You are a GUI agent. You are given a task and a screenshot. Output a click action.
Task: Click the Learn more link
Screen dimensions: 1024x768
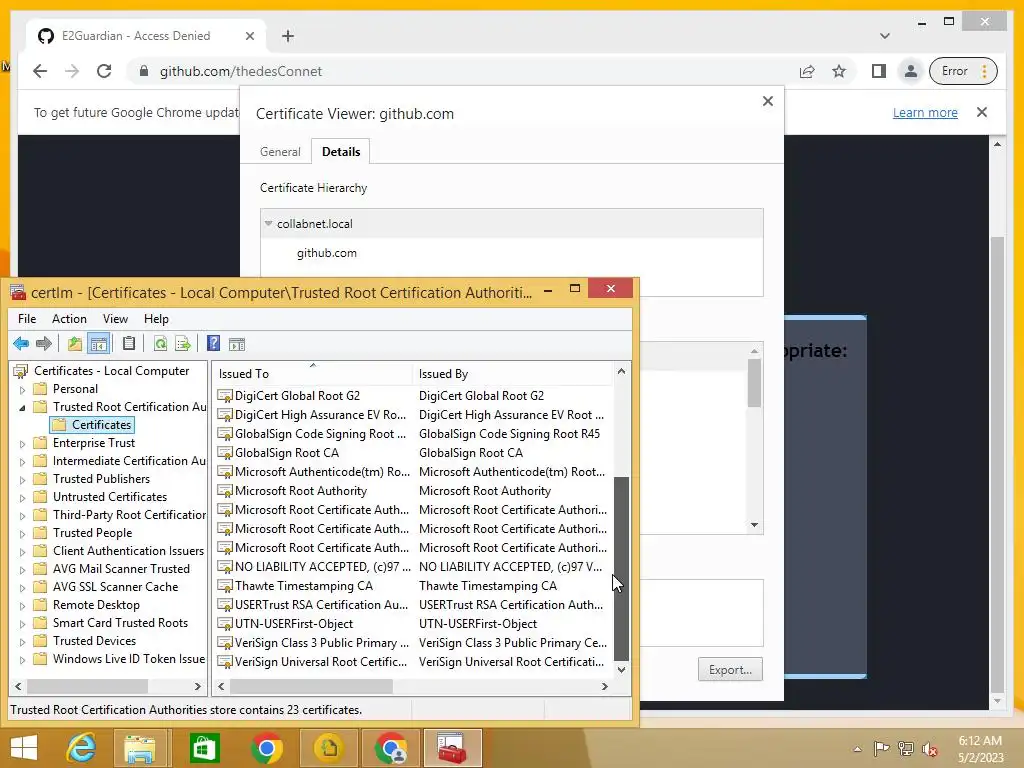(925, 112)
